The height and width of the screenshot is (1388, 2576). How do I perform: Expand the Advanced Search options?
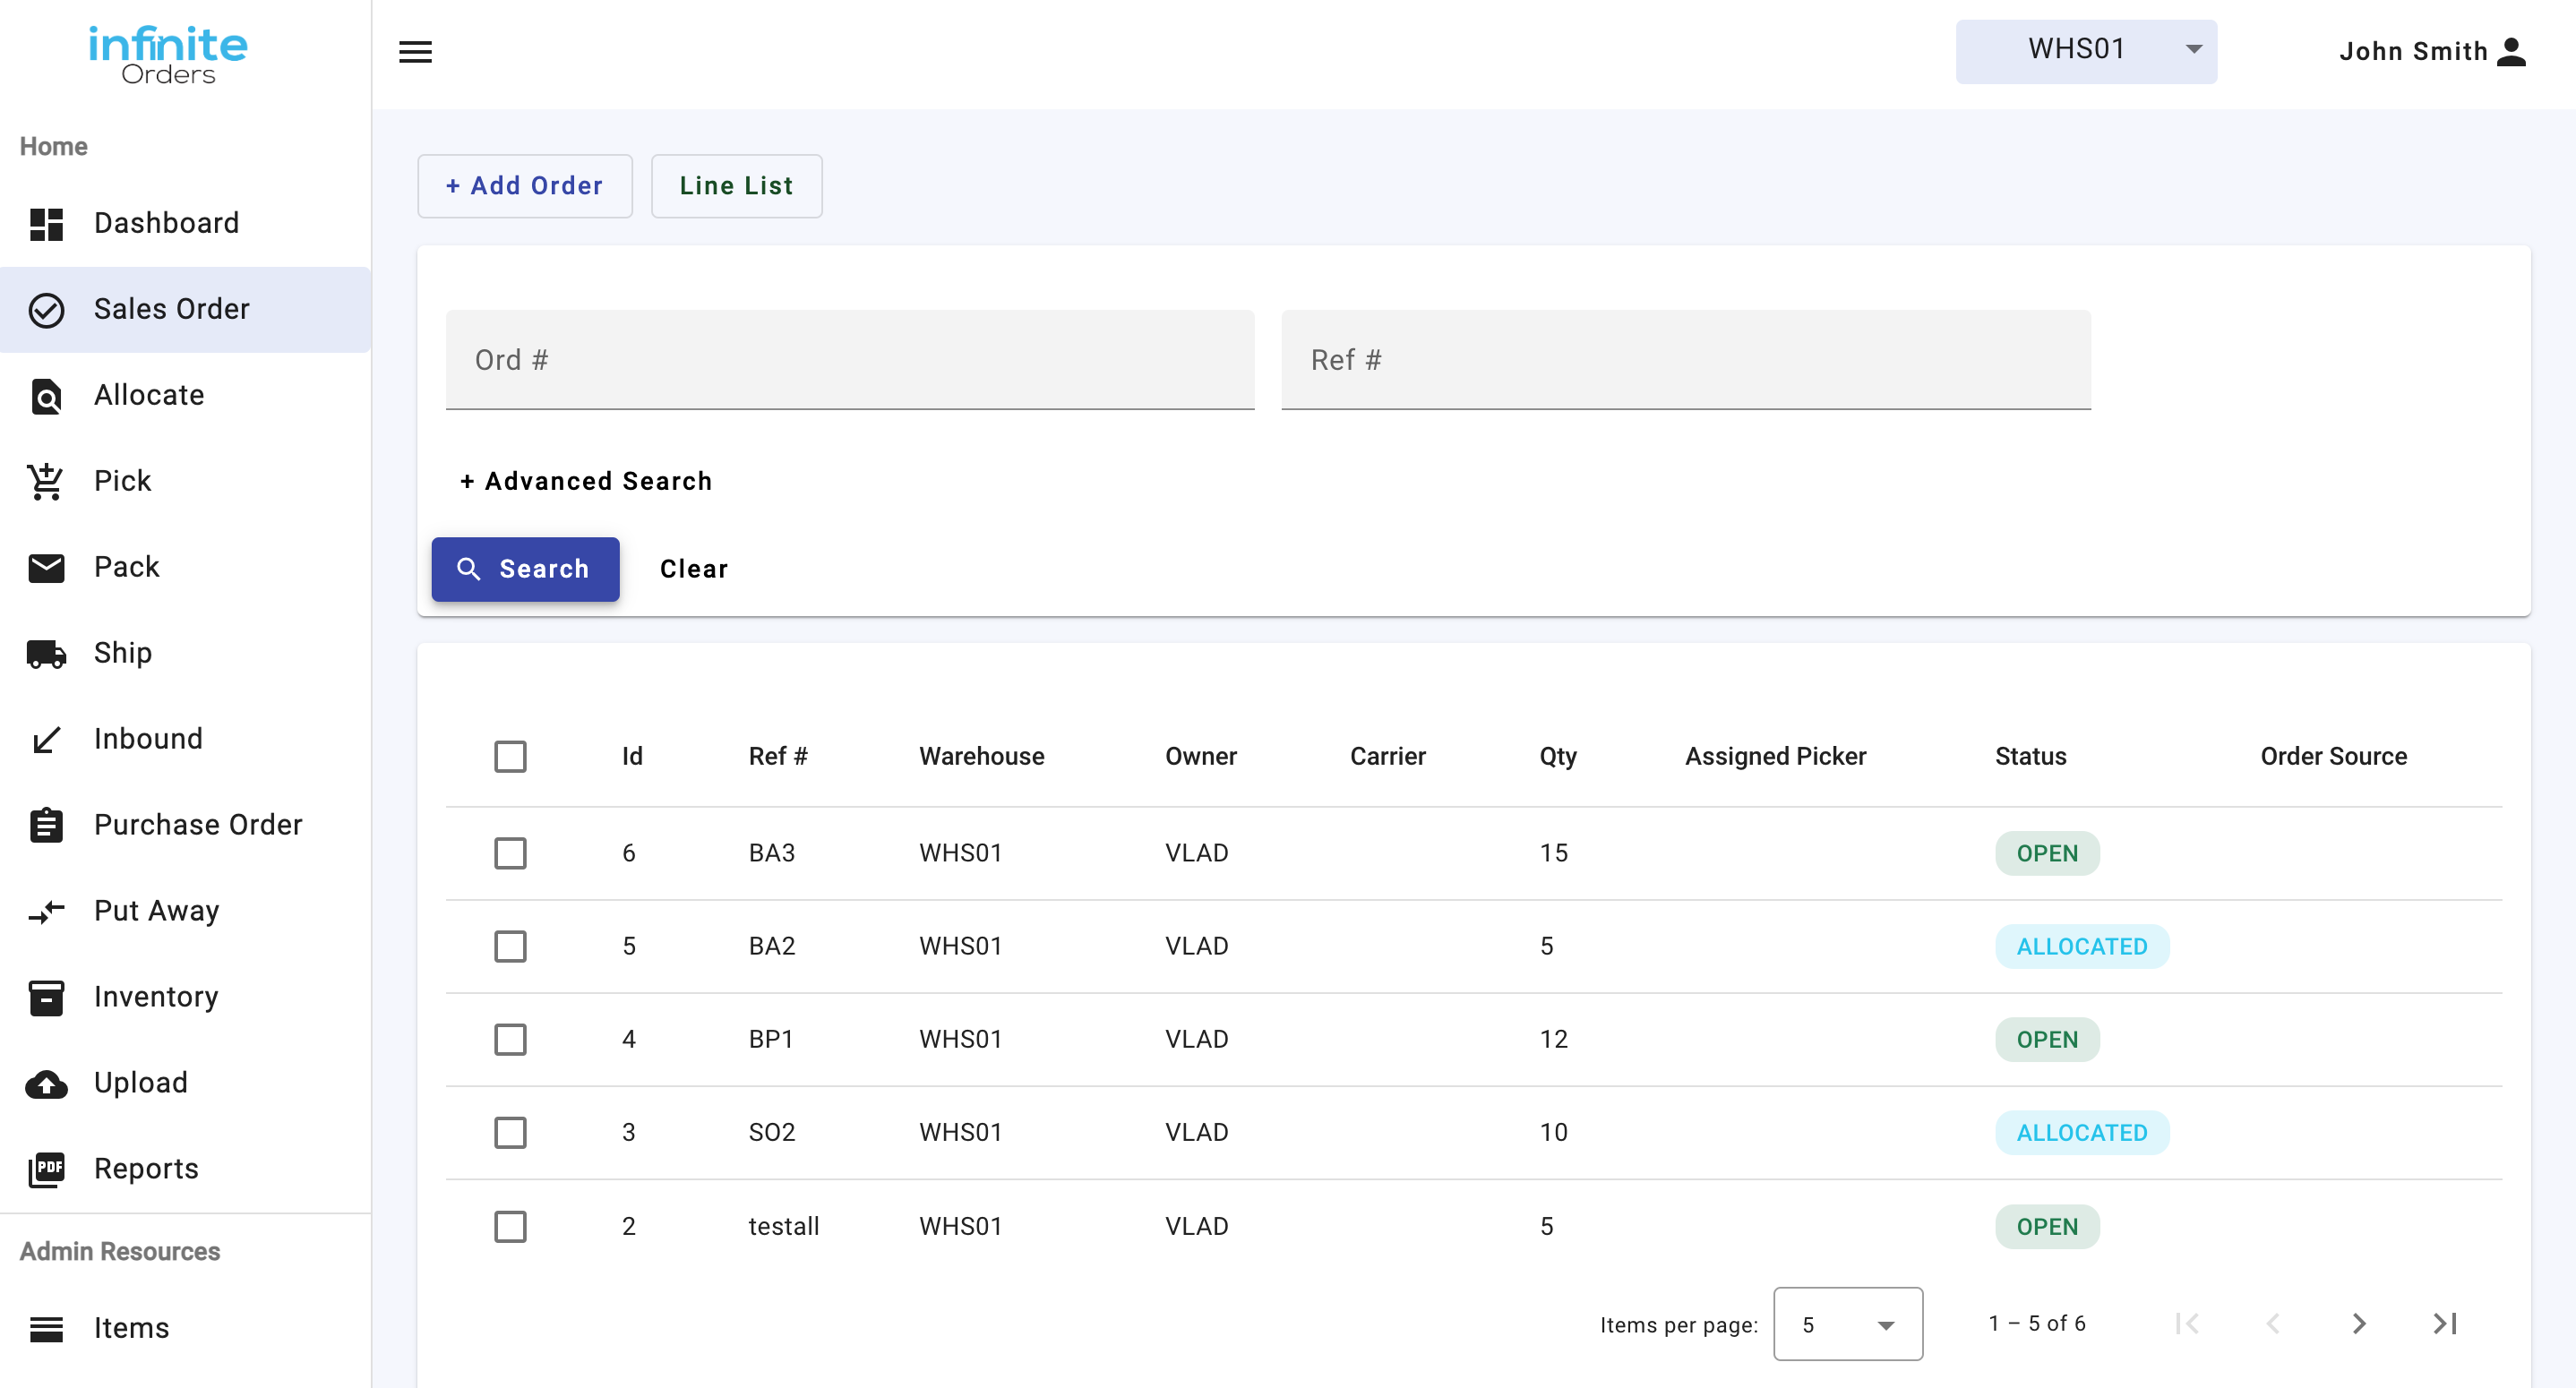(x=585, y=481)
